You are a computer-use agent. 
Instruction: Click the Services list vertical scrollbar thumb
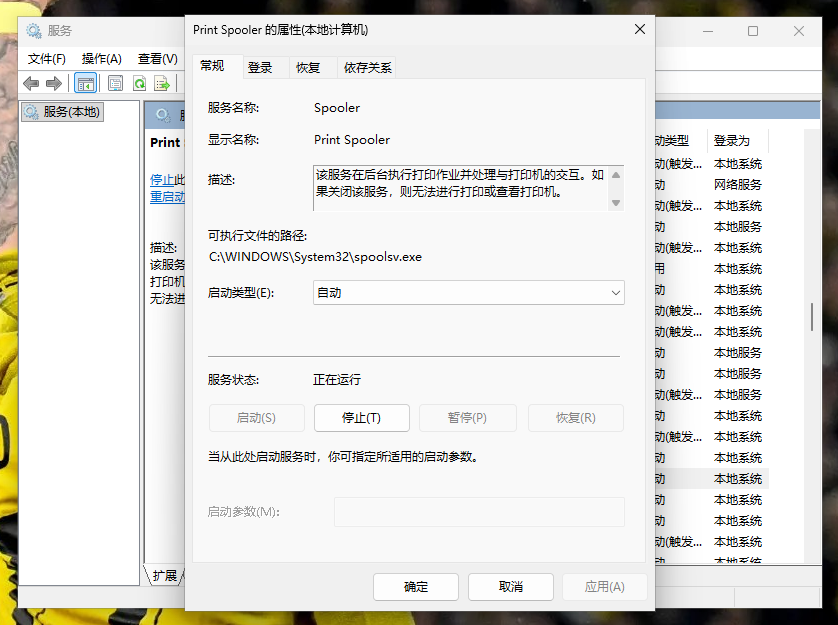[812, 317]
